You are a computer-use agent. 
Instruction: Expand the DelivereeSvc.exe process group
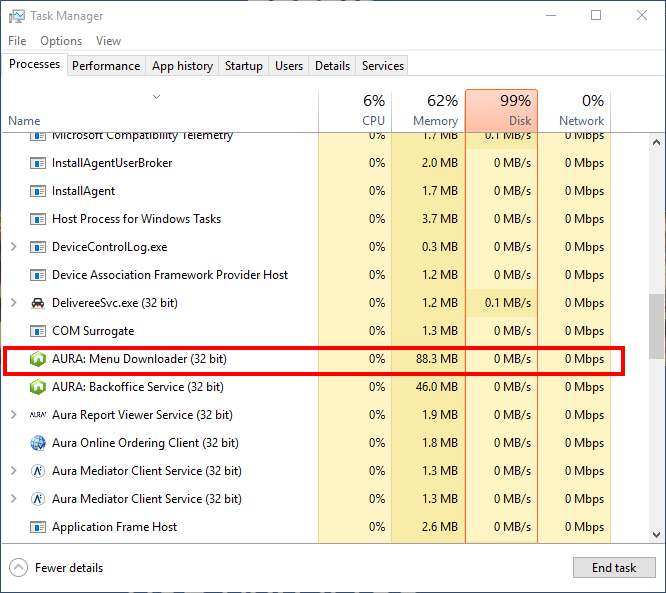(14, 303)
